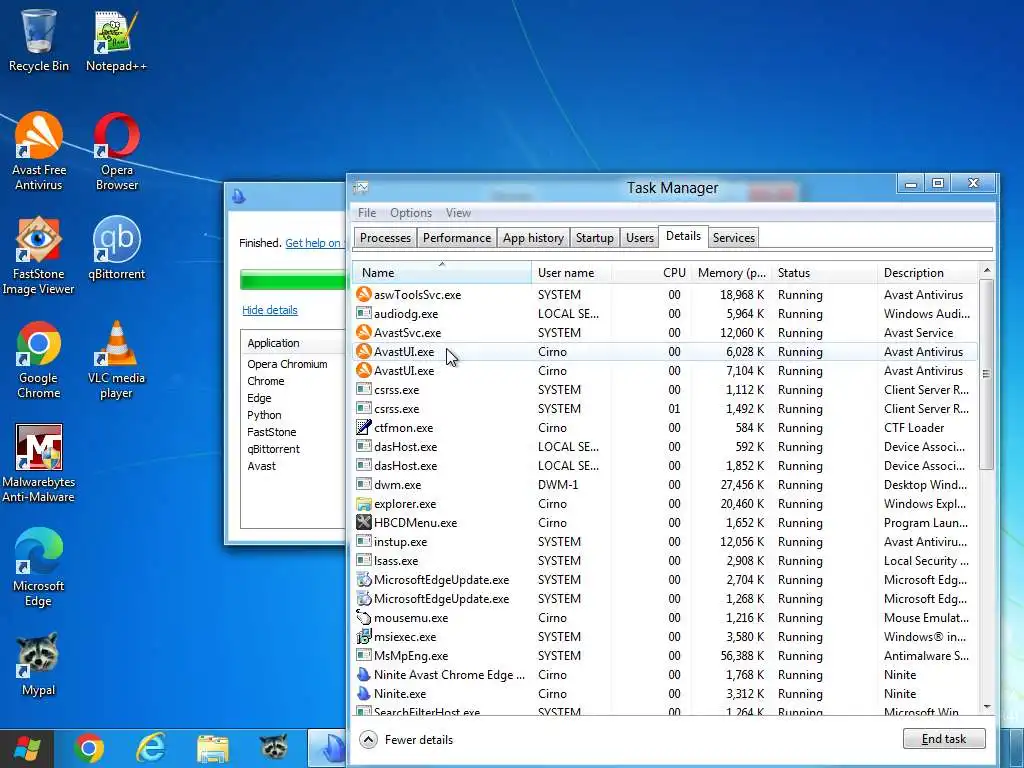
Task: Click Ninite green progress bar
Action: pyautogui.click(x=293, y=280)
